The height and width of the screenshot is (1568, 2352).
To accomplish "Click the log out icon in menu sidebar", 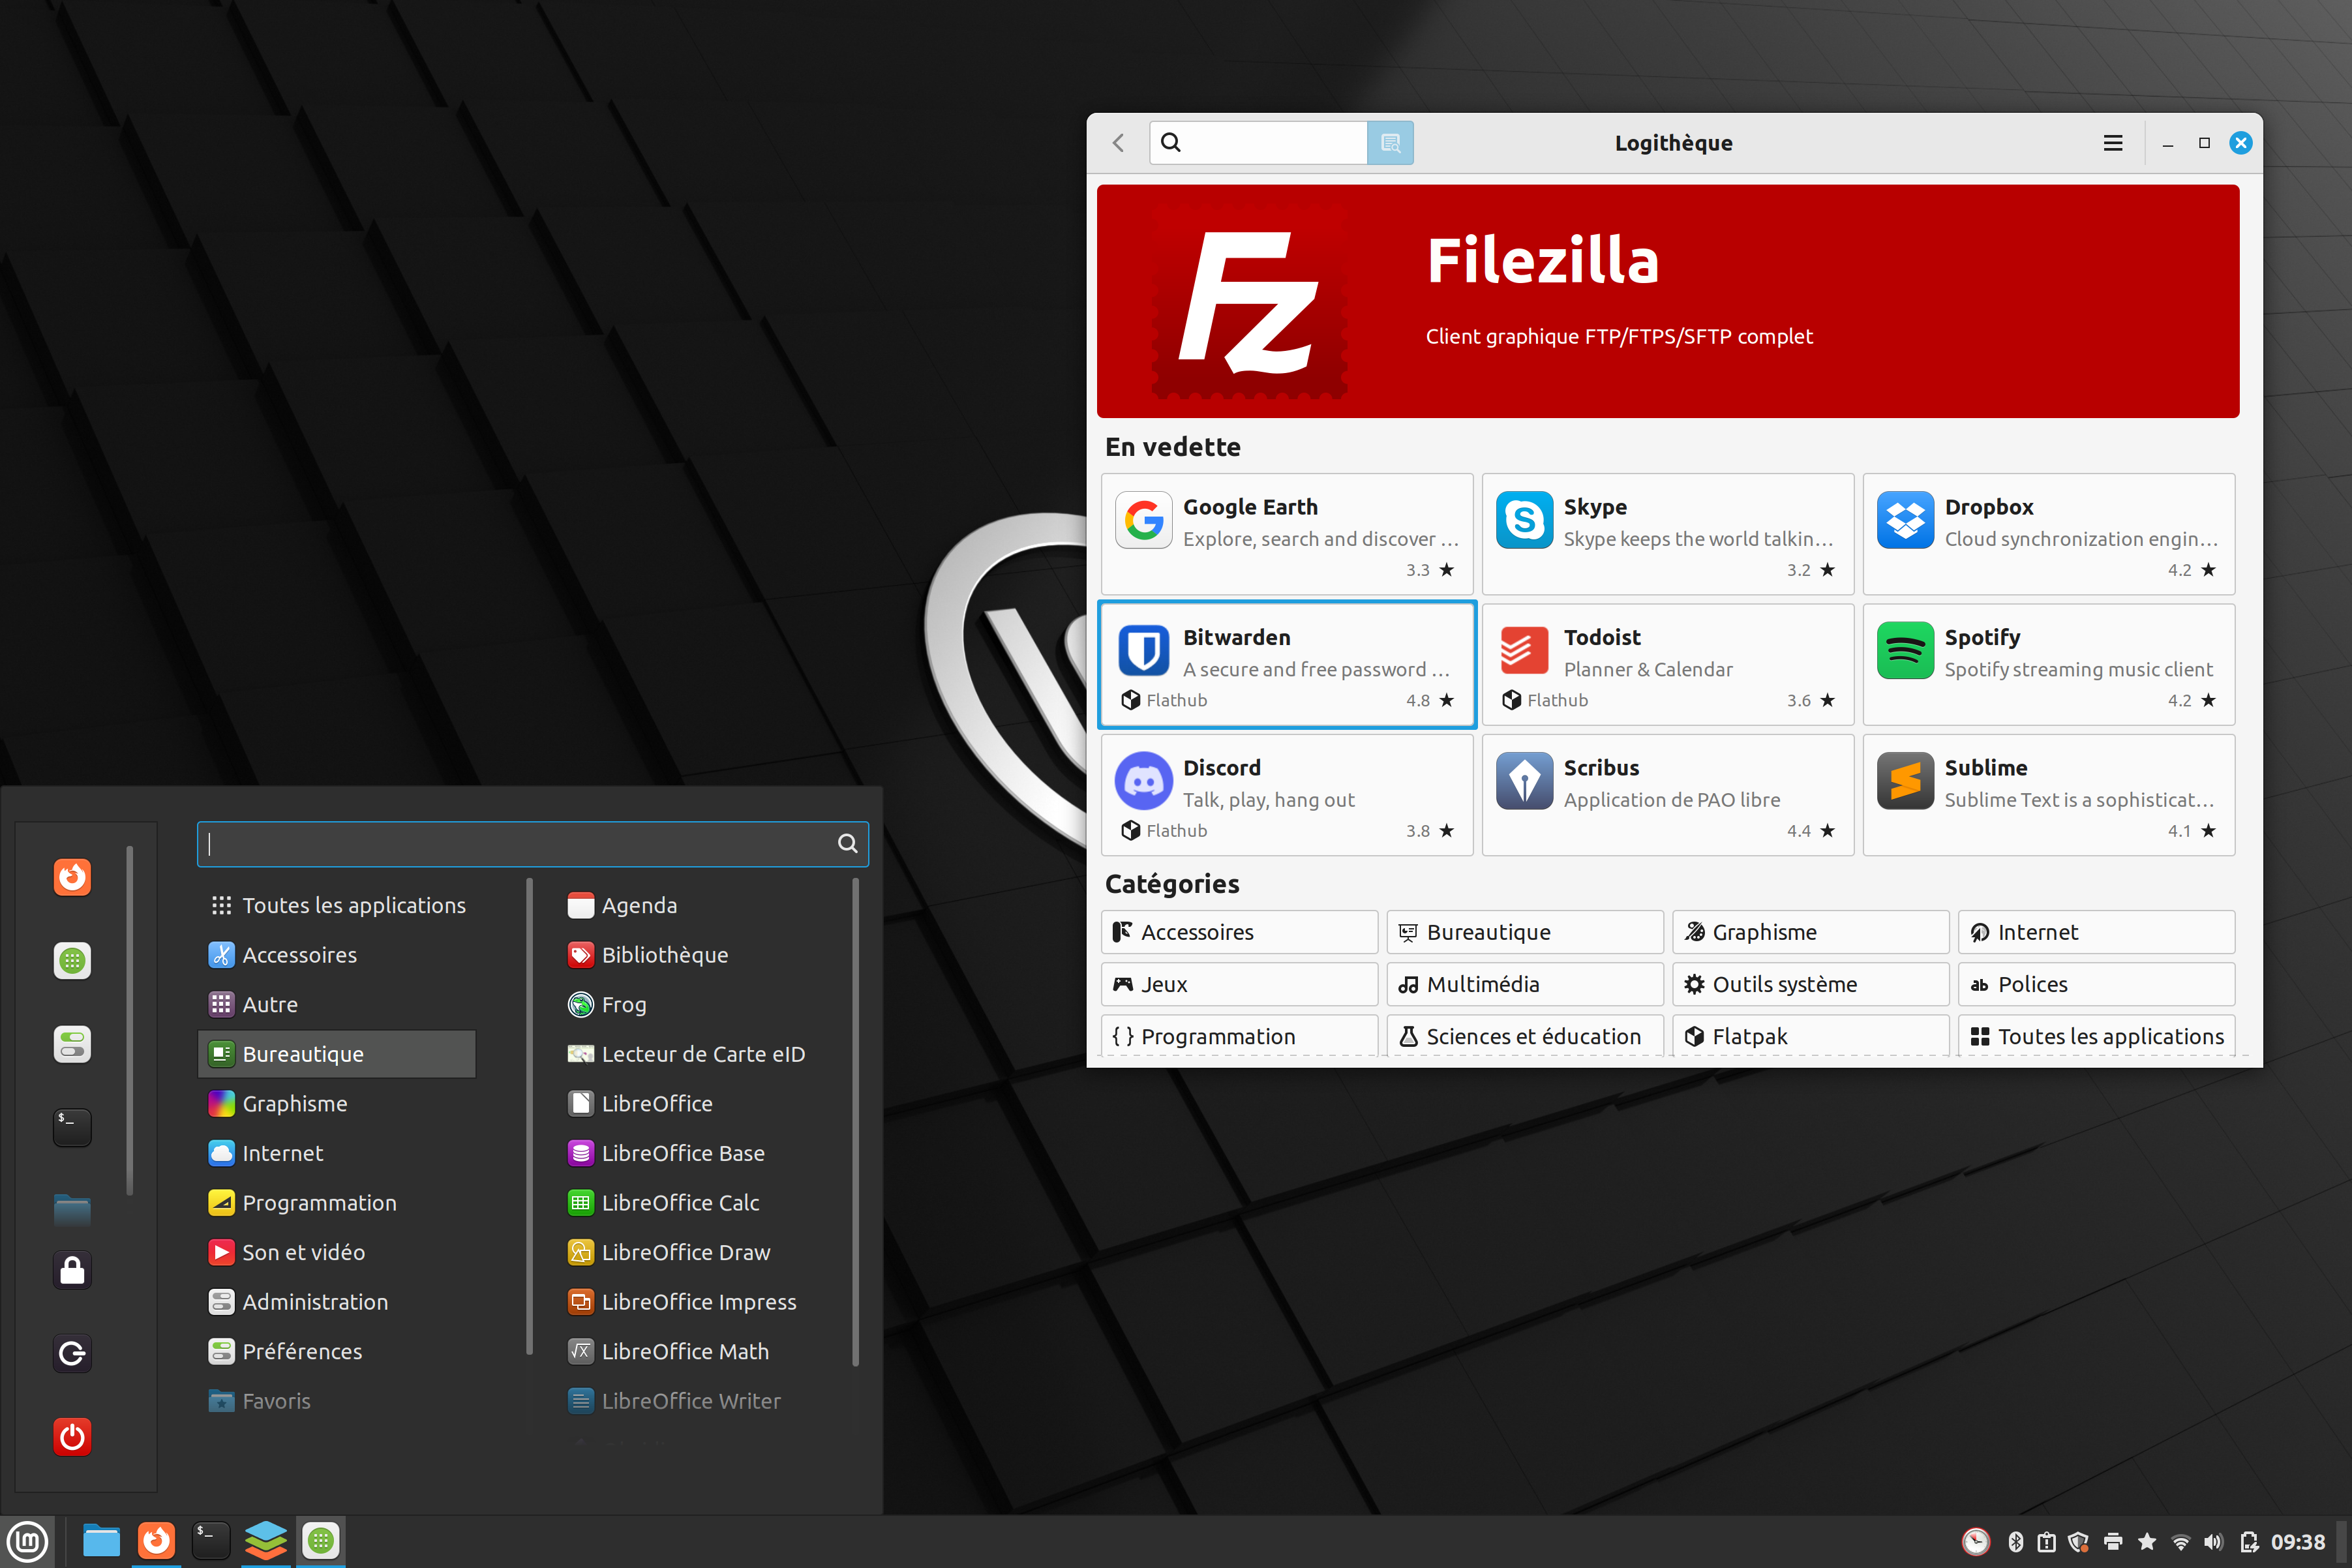I will pyautogui.click(x=72, y=1353).
